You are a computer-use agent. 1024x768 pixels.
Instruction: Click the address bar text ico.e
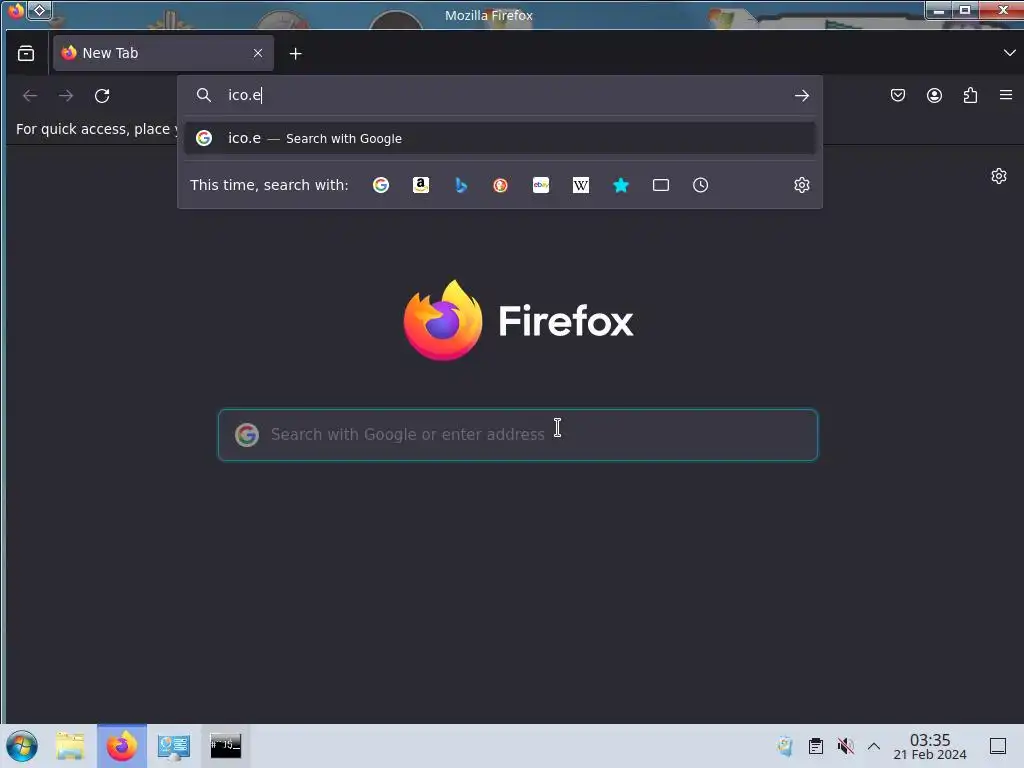[244, 95]
